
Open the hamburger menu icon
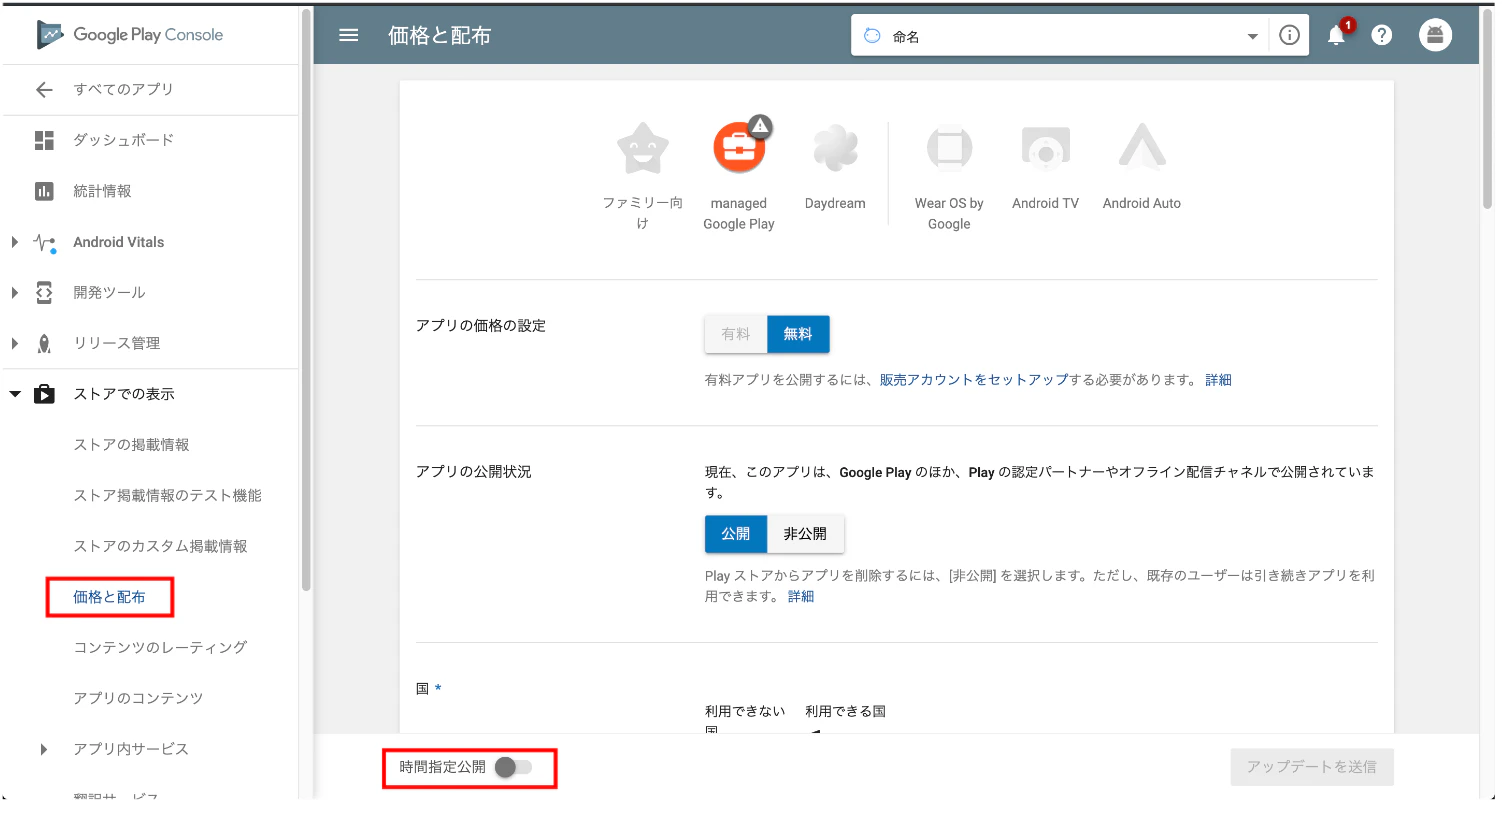click(348, 35)
